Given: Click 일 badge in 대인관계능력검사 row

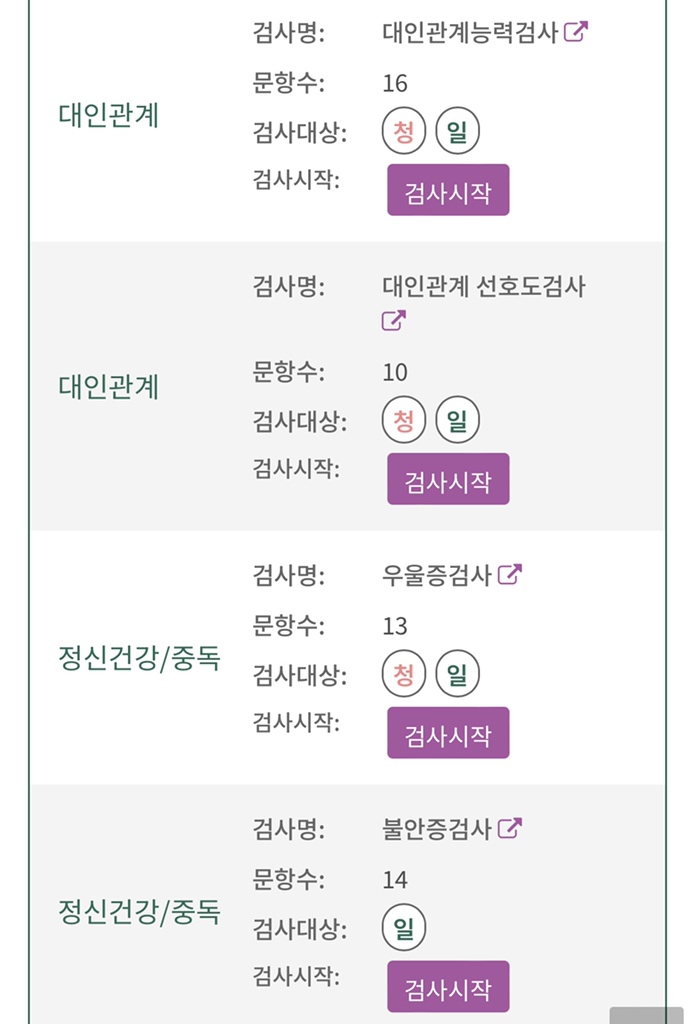Looking at the screenshot, I should pos(457,133).
